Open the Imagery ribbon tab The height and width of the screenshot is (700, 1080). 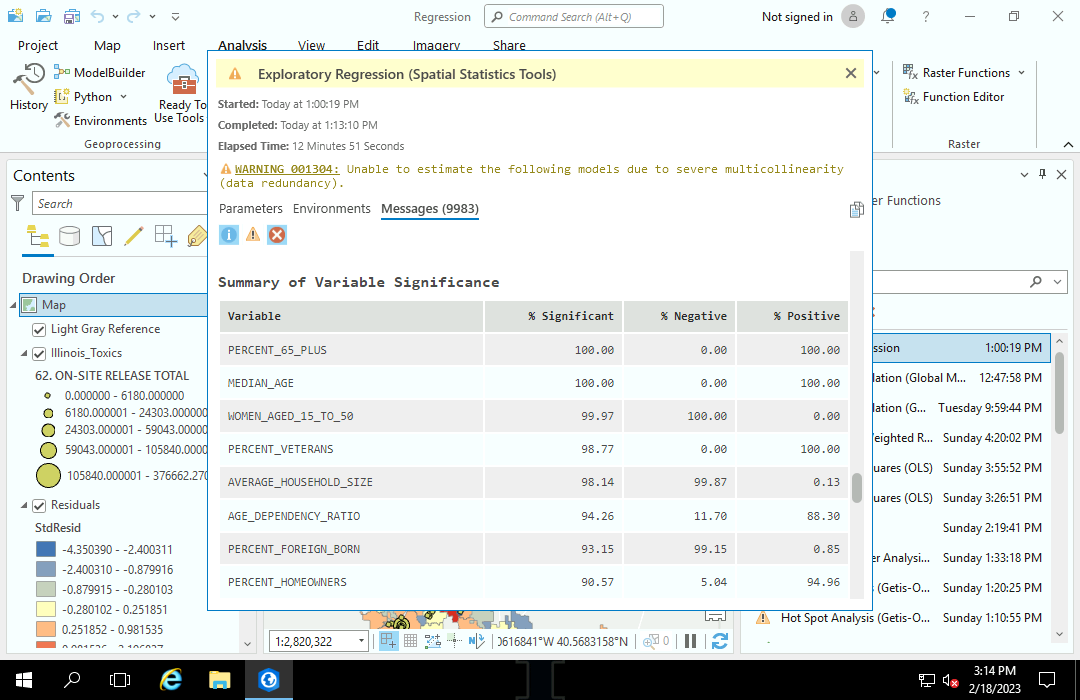click(436, 45)
